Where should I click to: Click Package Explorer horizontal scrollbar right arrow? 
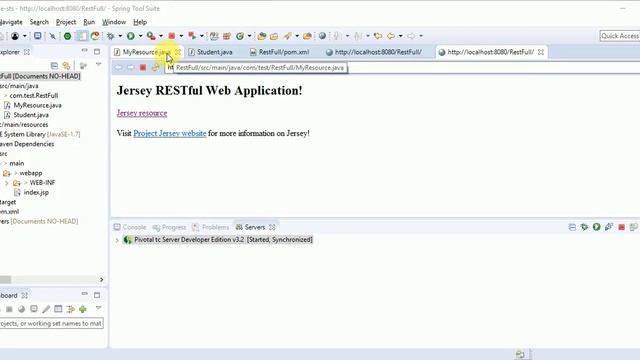[102, 280]
